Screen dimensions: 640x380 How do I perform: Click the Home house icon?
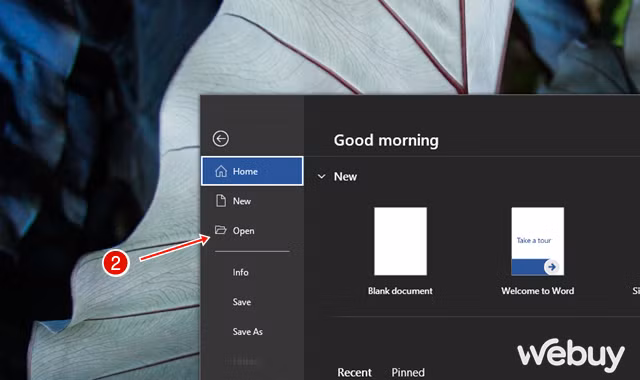coord(221,171)
